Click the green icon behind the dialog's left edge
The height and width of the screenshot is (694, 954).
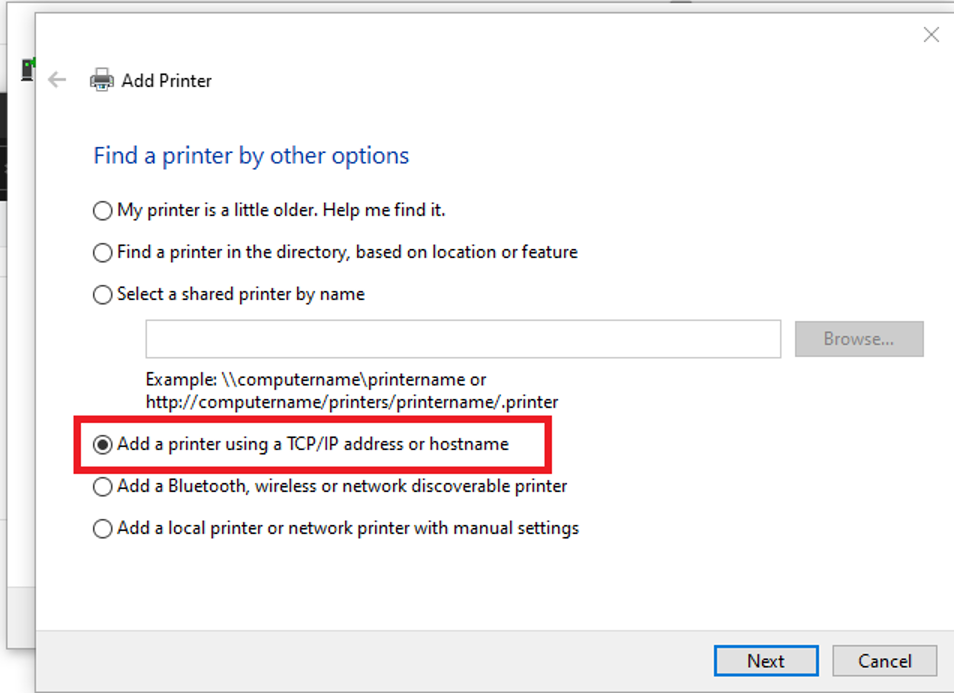pos(28,69)
